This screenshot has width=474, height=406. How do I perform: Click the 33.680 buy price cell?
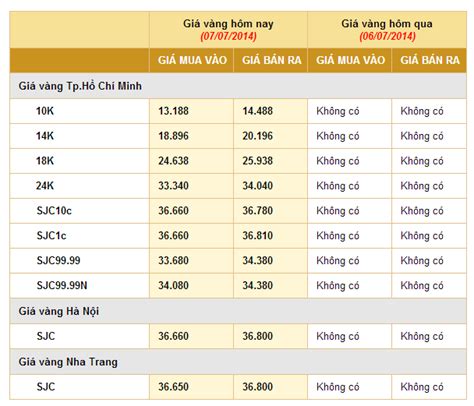(x=191, y=260)
